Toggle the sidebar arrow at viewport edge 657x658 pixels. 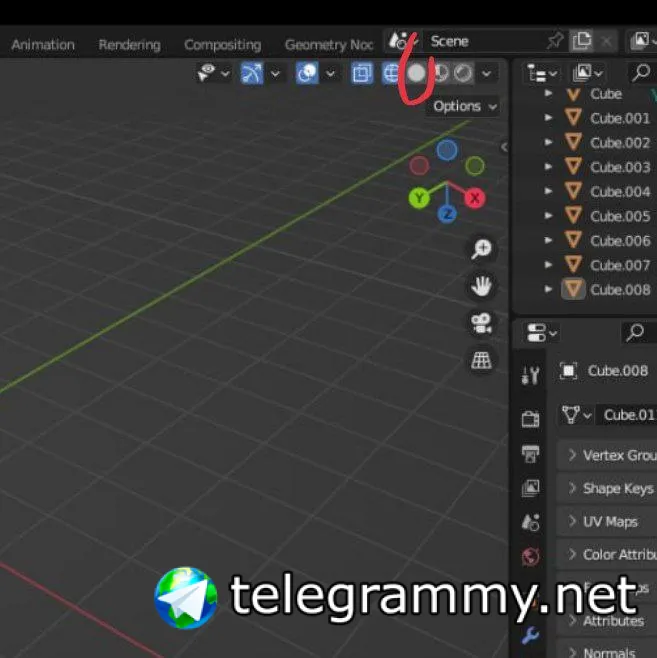(x=504, y=147)
